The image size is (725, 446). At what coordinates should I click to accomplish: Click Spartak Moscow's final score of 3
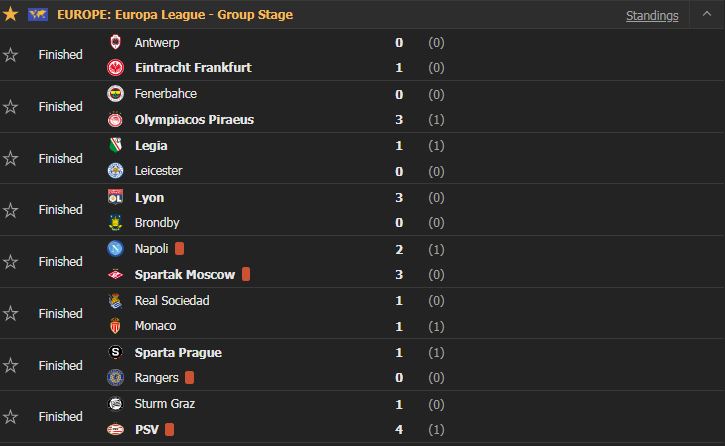[399, 275]
